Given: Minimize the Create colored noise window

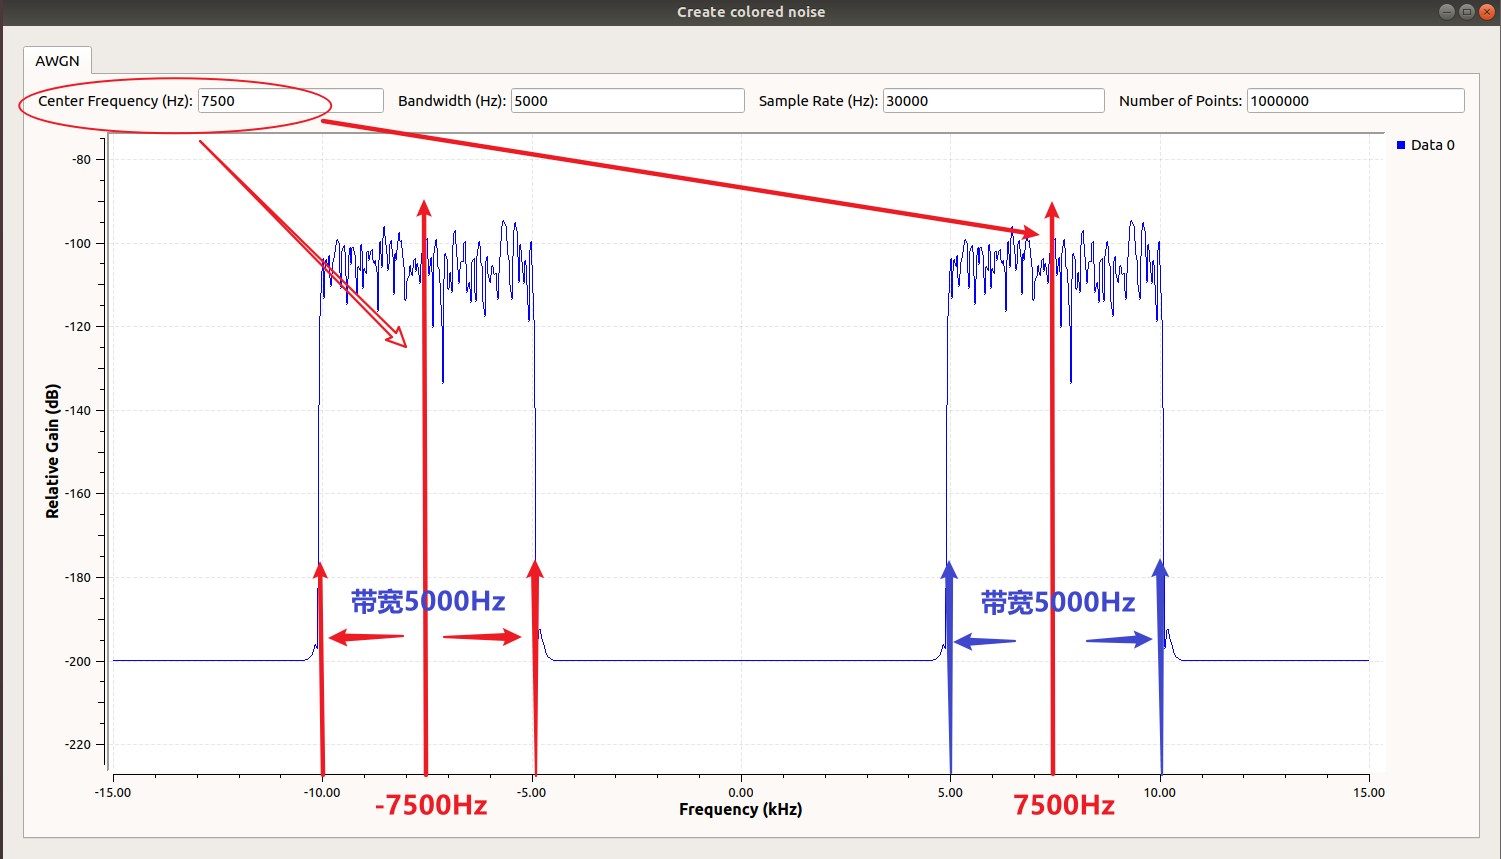Looking at the screenshot, I should click(1445, 11).
